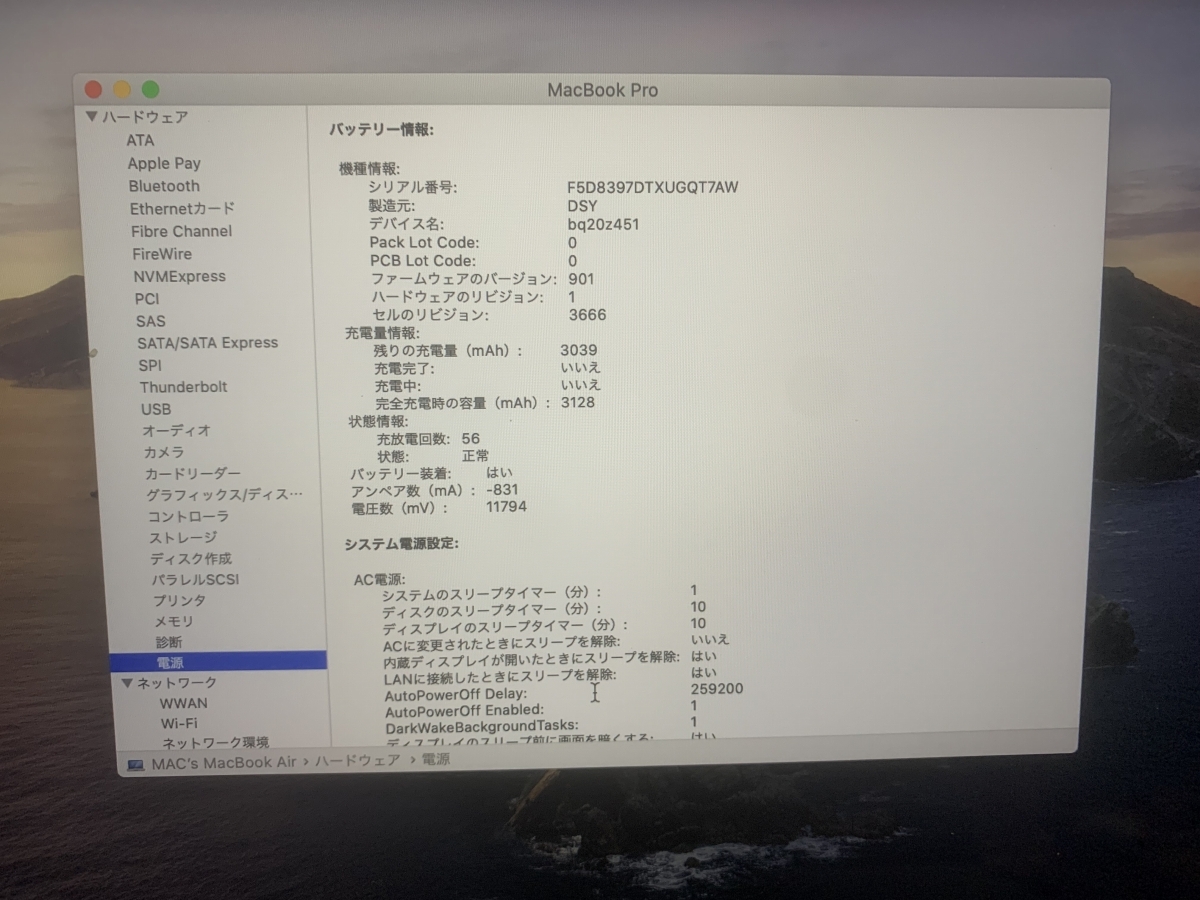The width and height of the screenshot is (1200, 900).
Task: Click the voltage value 11794
Action: coord(506,507)
